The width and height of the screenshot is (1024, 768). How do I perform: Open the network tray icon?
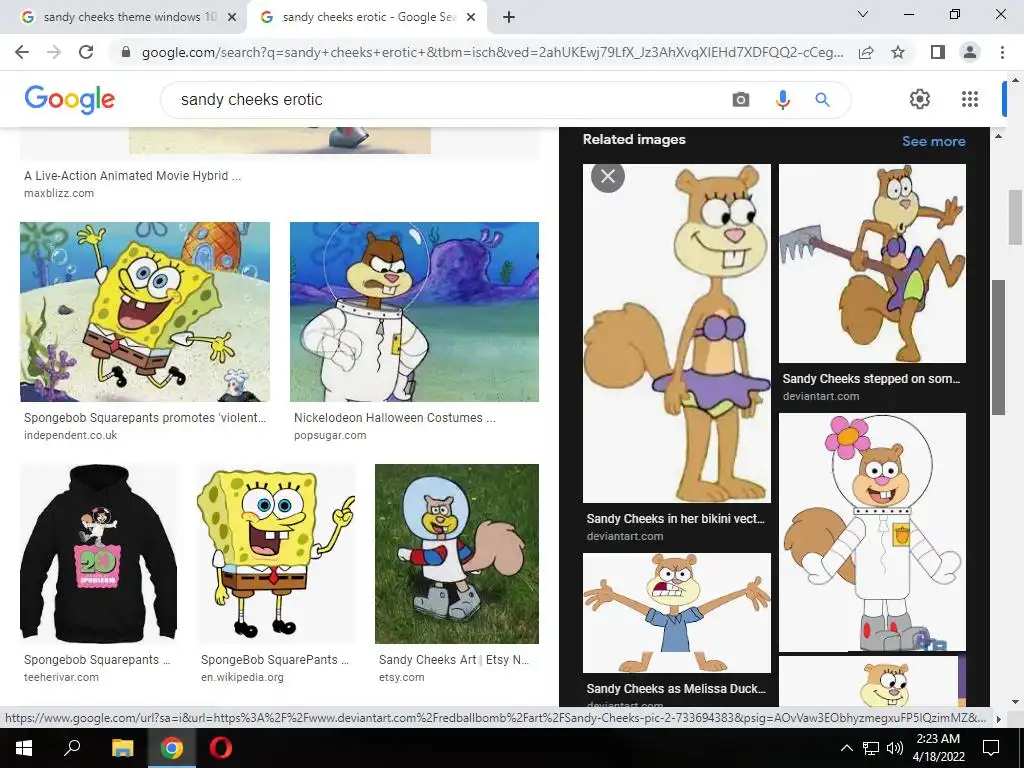click(x=871, y=748)
